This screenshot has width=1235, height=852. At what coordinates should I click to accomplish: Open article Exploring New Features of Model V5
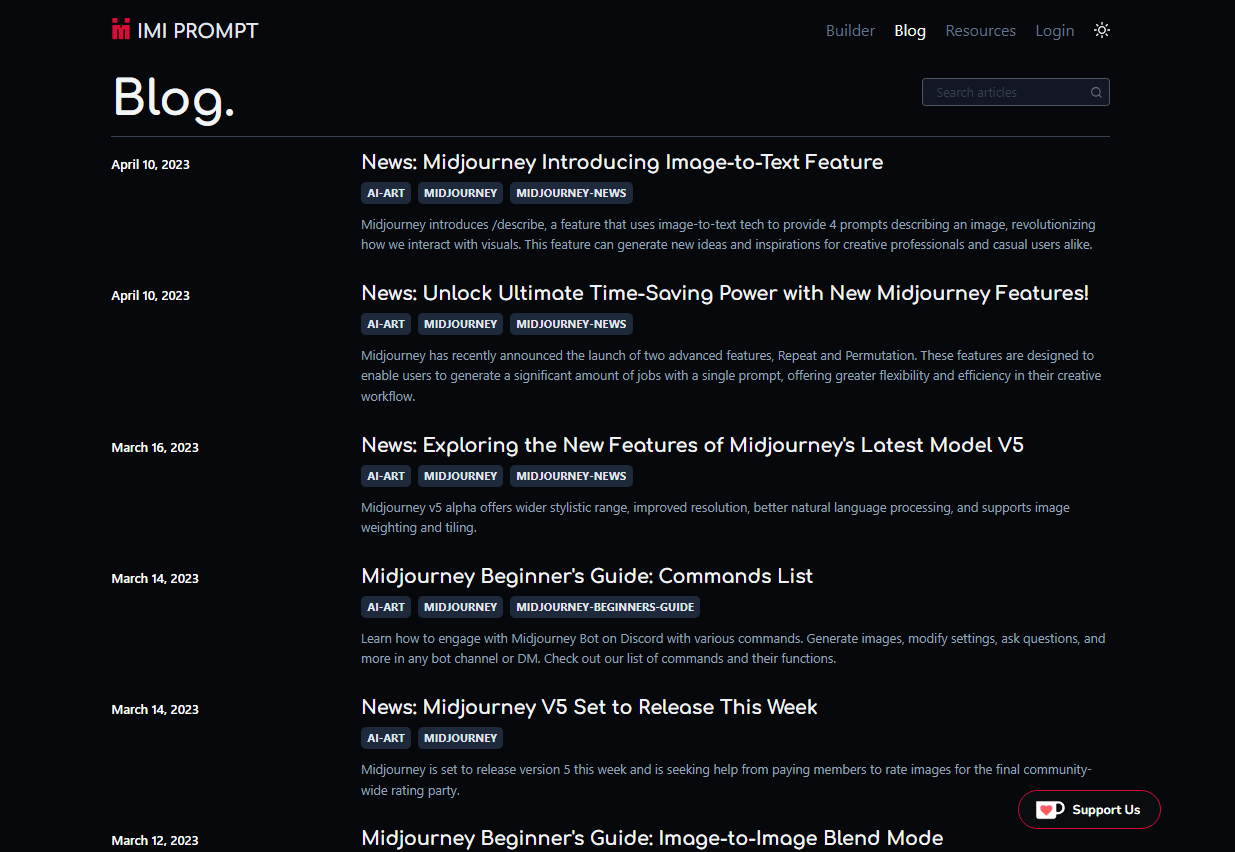692,445
